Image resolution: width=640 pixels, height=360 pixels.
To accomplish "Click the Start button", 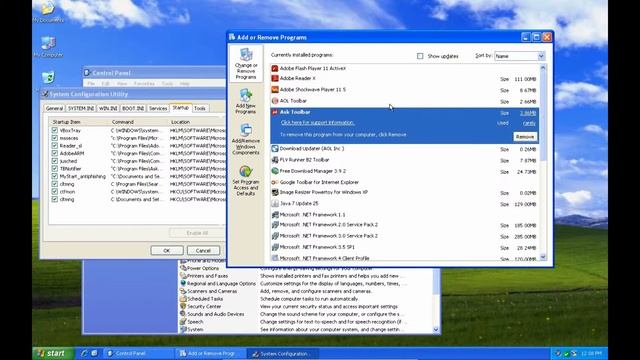I will click(53, 353).
